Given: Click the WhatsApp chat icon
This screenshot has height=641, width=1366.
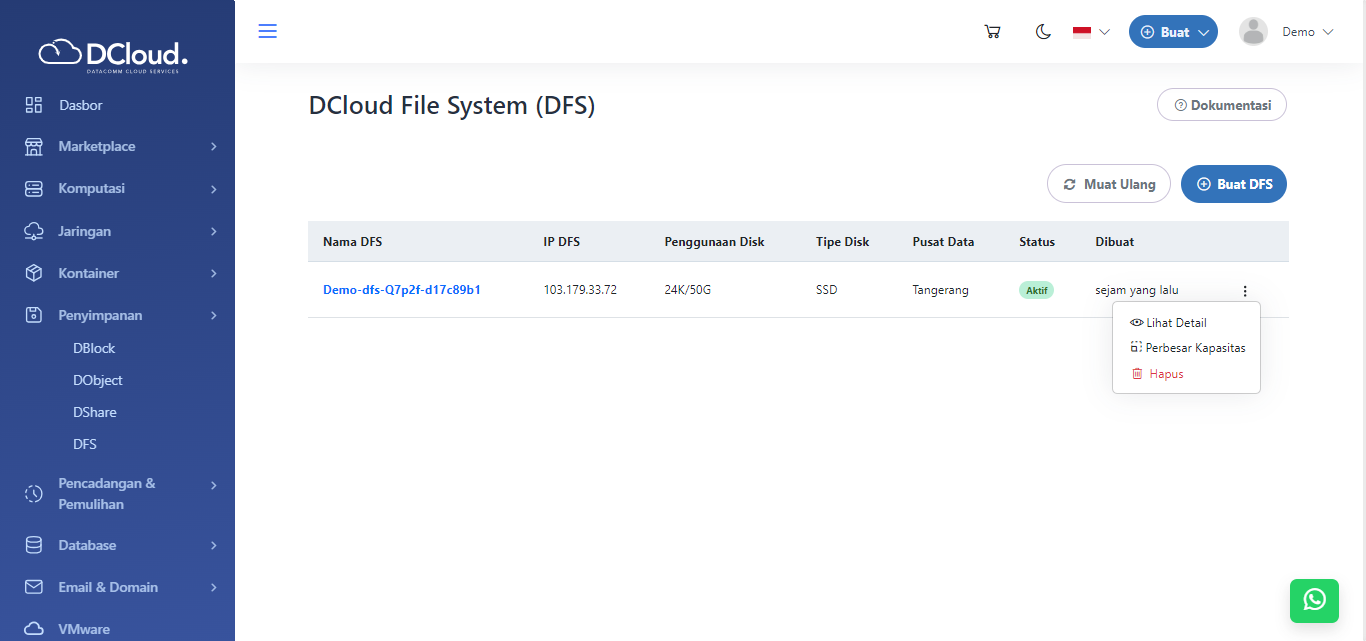Looking at the screenshot, I should pos(1314,599).
